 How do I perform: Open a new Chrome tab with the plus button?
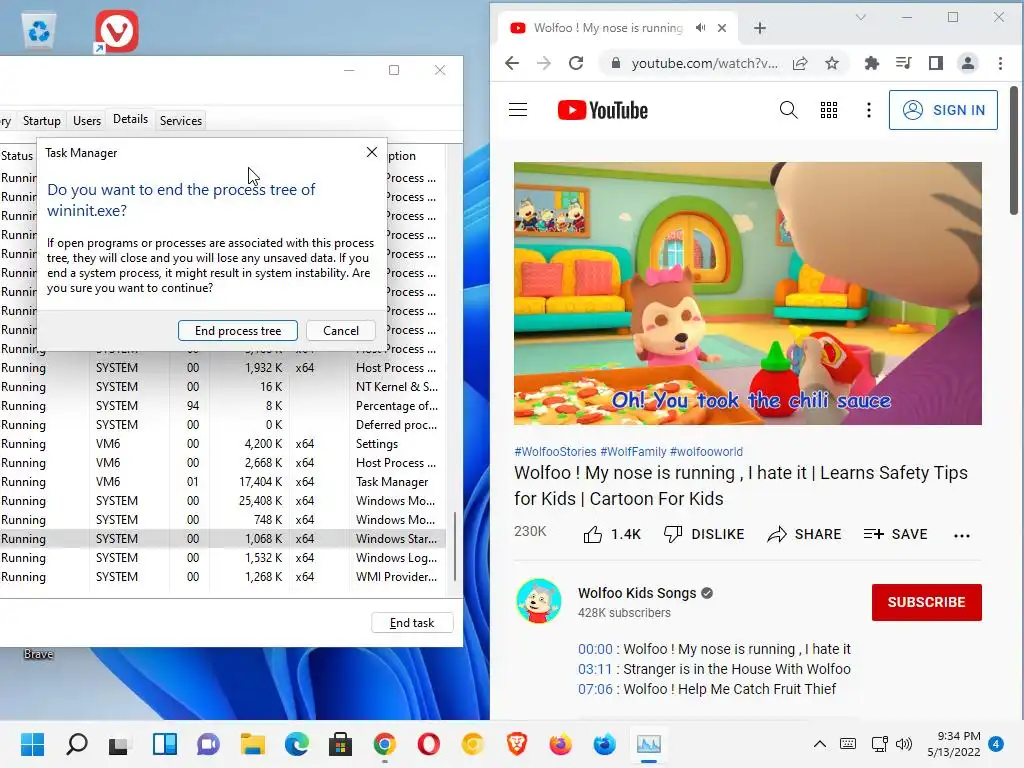(x=760, y=28)
